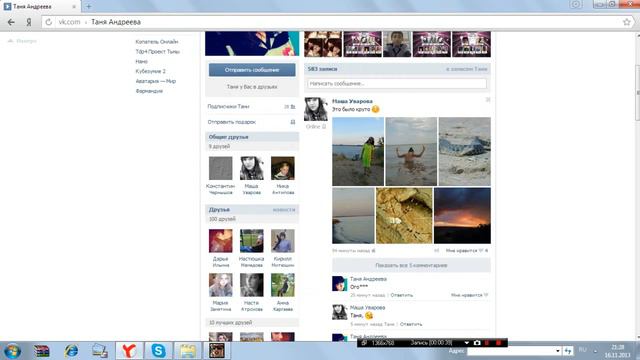Open Кирилл Мотяшин's friend avatar

point(282,241)
